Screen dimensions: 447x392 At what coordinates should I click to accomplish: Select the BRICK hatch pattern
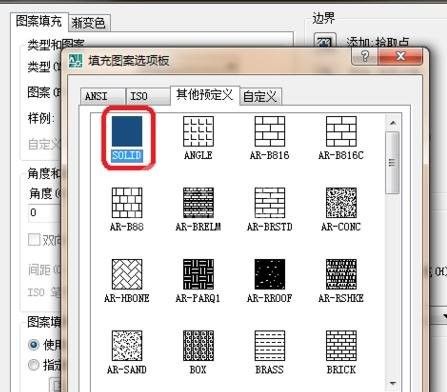341,346
